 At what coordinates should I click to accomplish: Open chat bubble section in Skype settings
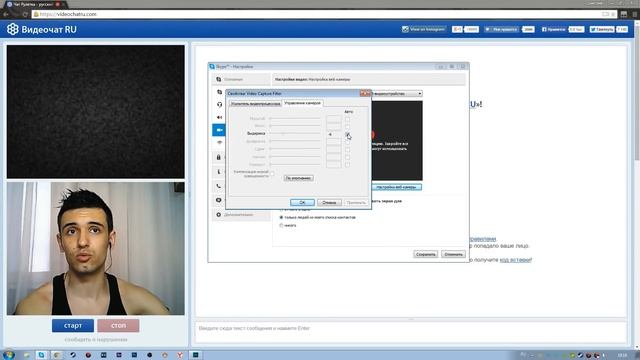[x=219, y=200]
